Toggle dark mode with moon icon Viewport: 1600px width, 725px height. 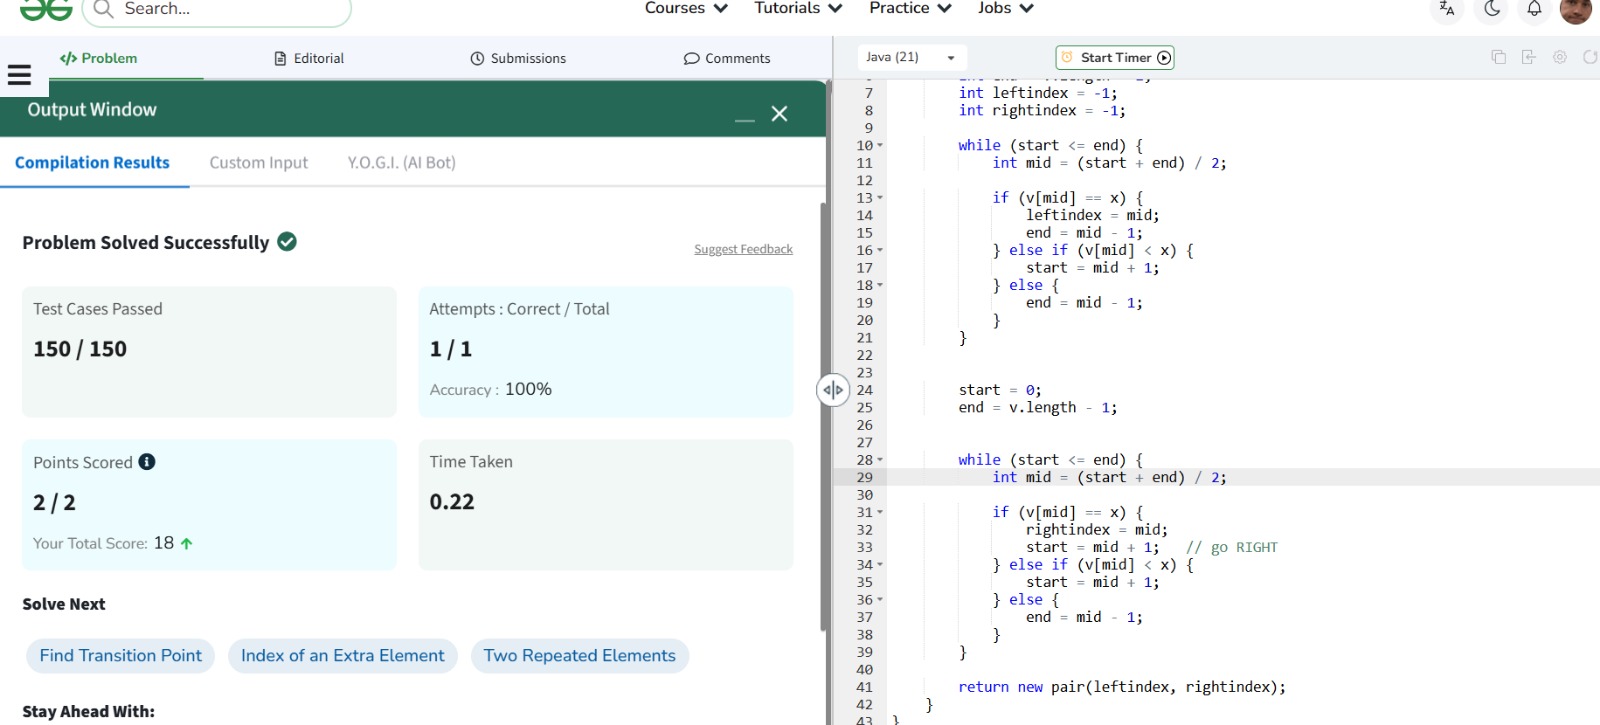click(1491, 9)
